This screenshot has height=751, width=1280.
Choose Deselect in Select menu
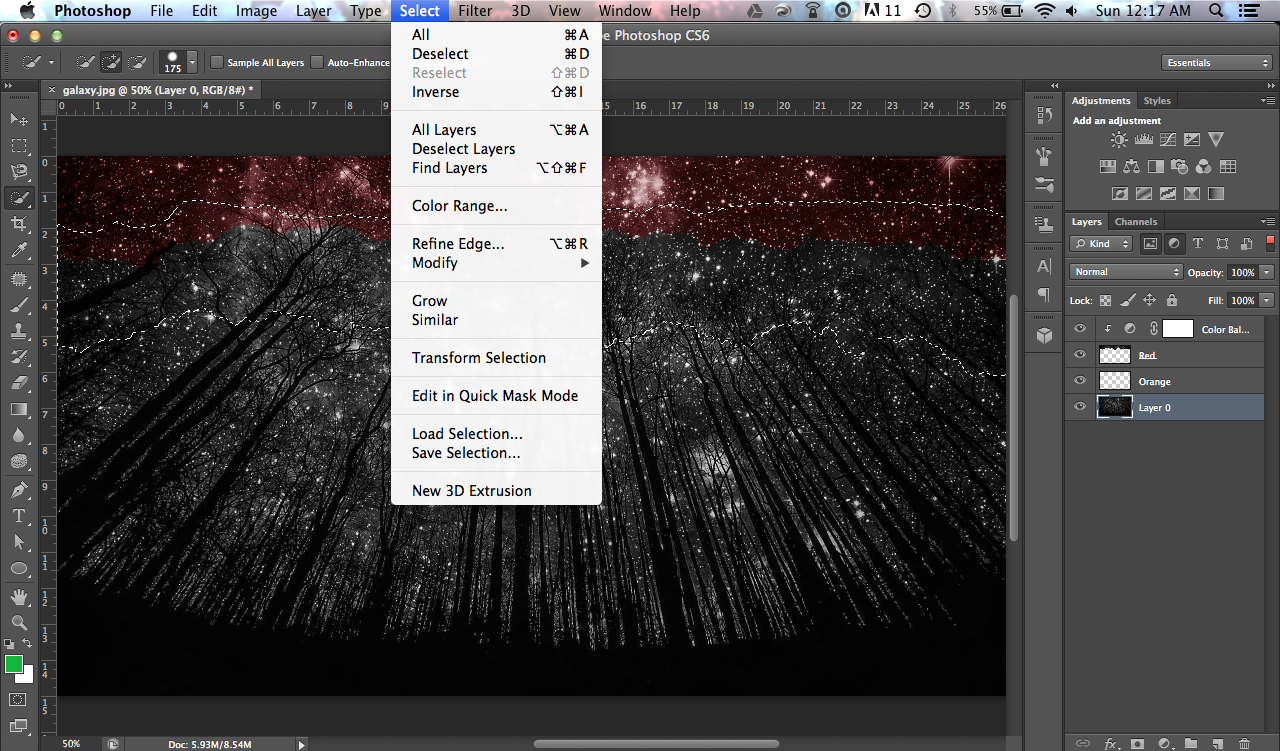point(496,54)
